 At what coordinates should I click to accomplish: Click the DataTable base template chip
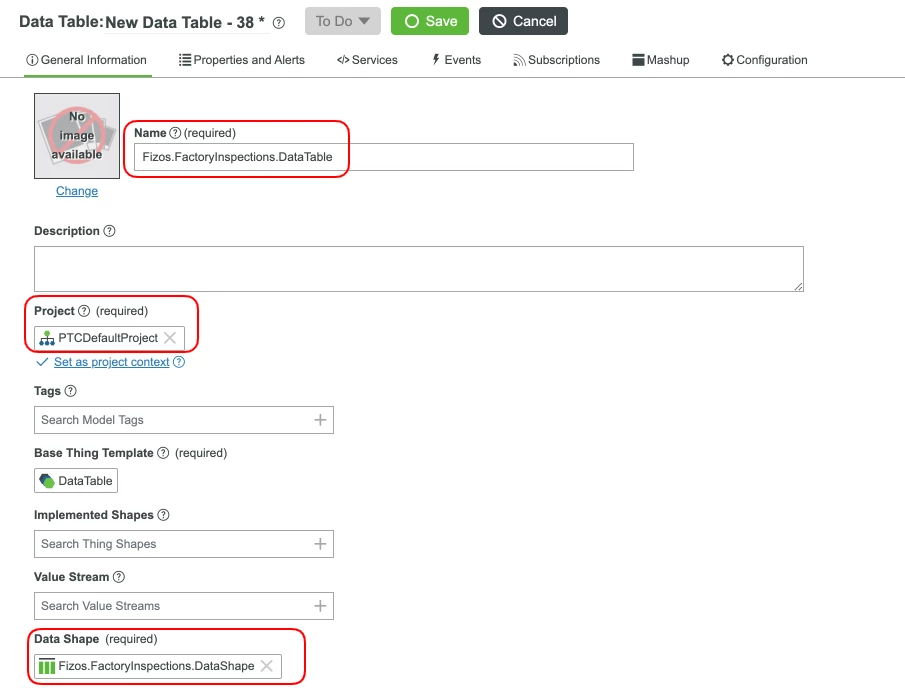click(x=76, y=481)
